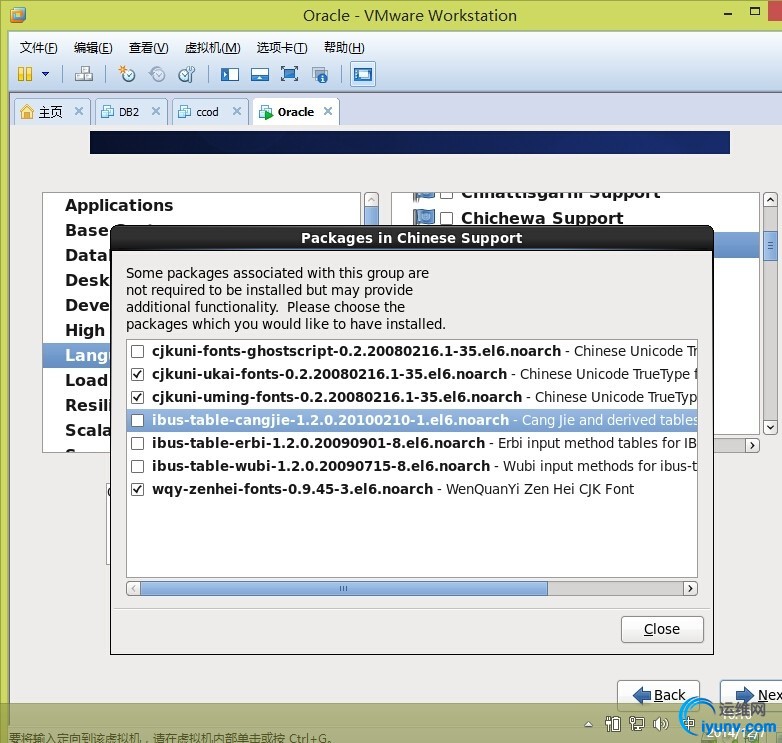
Task: Select the wqy-zenhei-fonts package row
Action: (412, 489)
